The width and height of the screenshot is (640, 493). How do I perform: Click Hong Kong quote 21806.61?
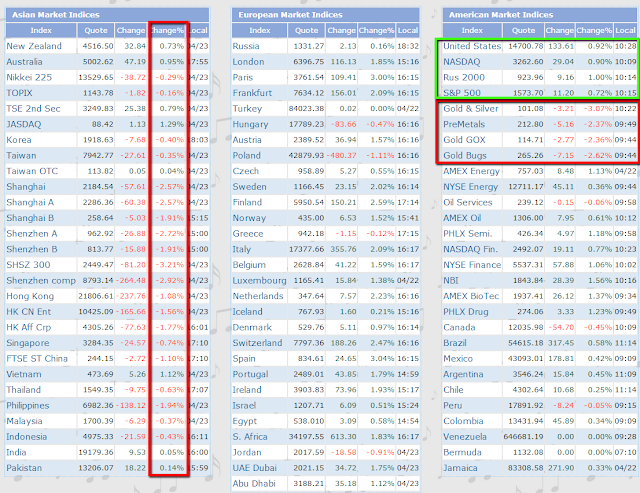(96, 296)
